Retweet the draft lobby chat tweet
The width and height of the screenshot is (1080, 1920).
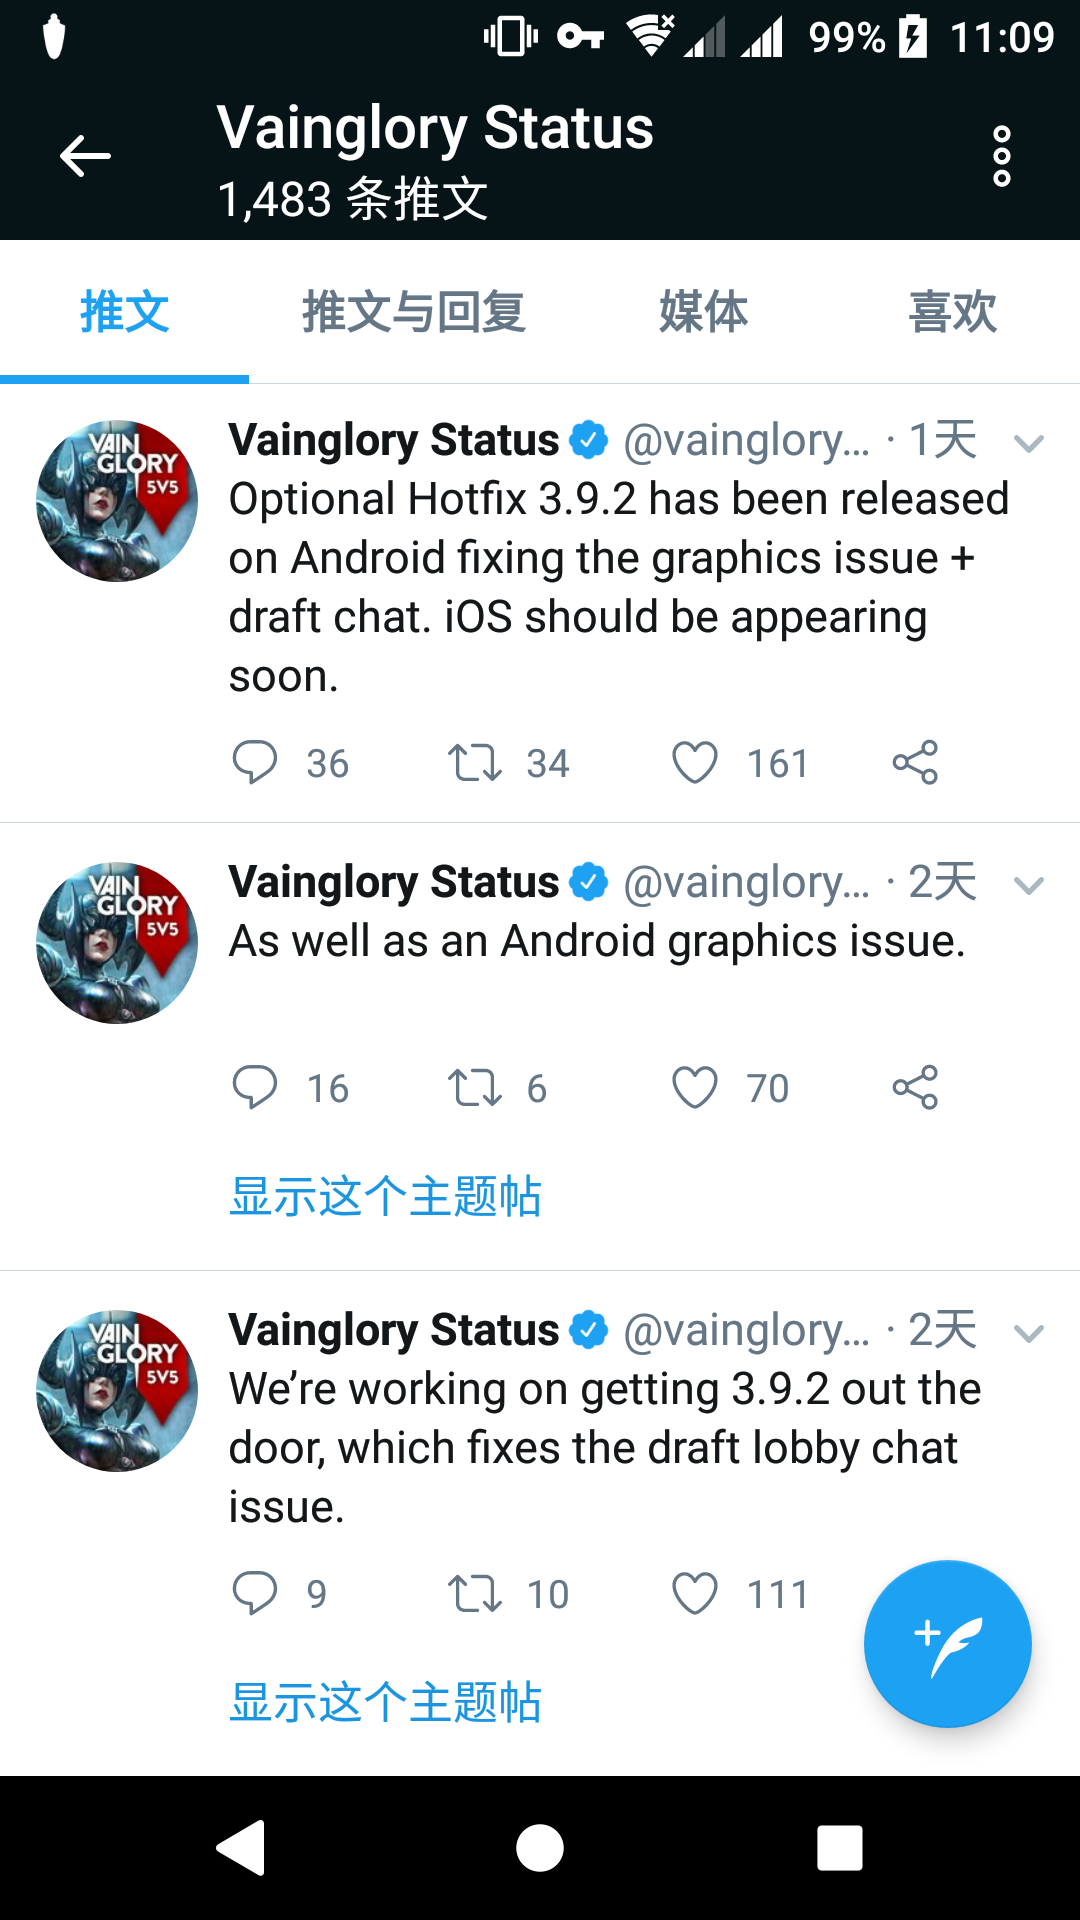474,1593
